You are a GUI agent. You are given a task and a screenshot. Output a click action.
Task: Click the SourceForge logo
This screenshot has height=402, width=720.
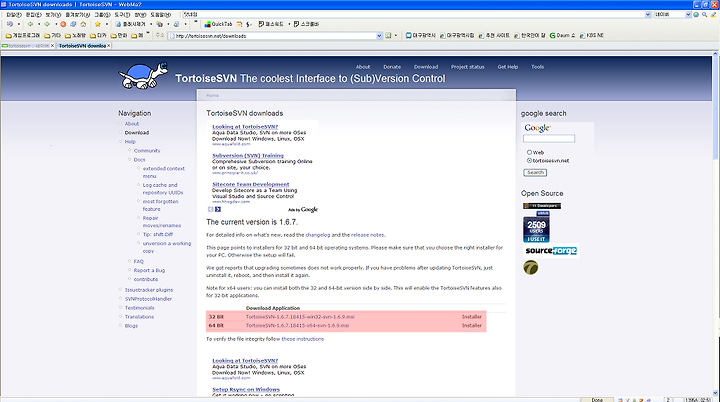pyautogui.click(x=551, y=251)
